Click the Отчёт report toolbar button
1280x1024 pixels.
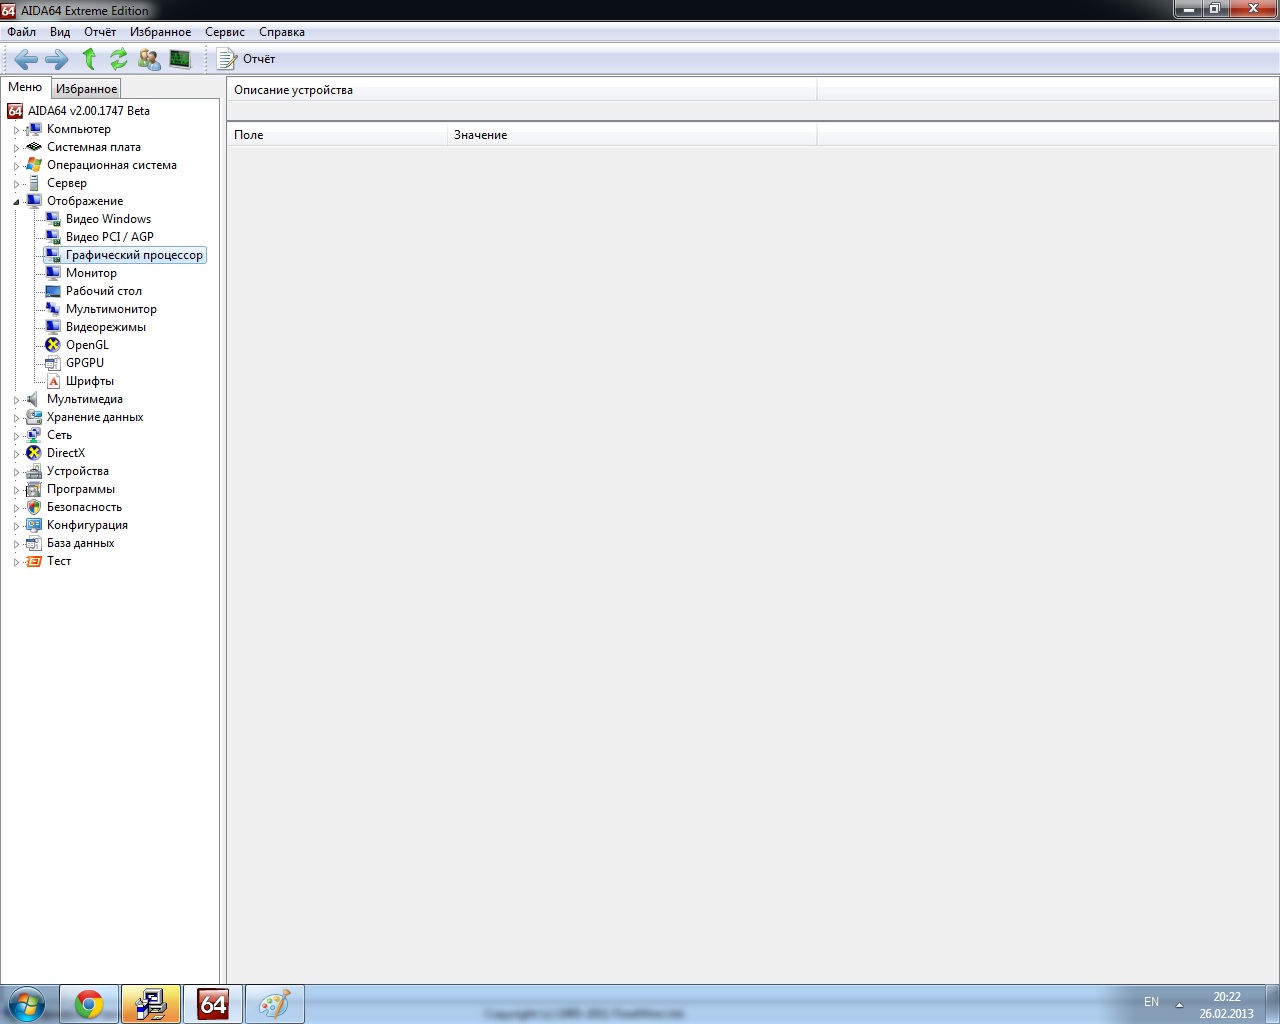(246, 59)
